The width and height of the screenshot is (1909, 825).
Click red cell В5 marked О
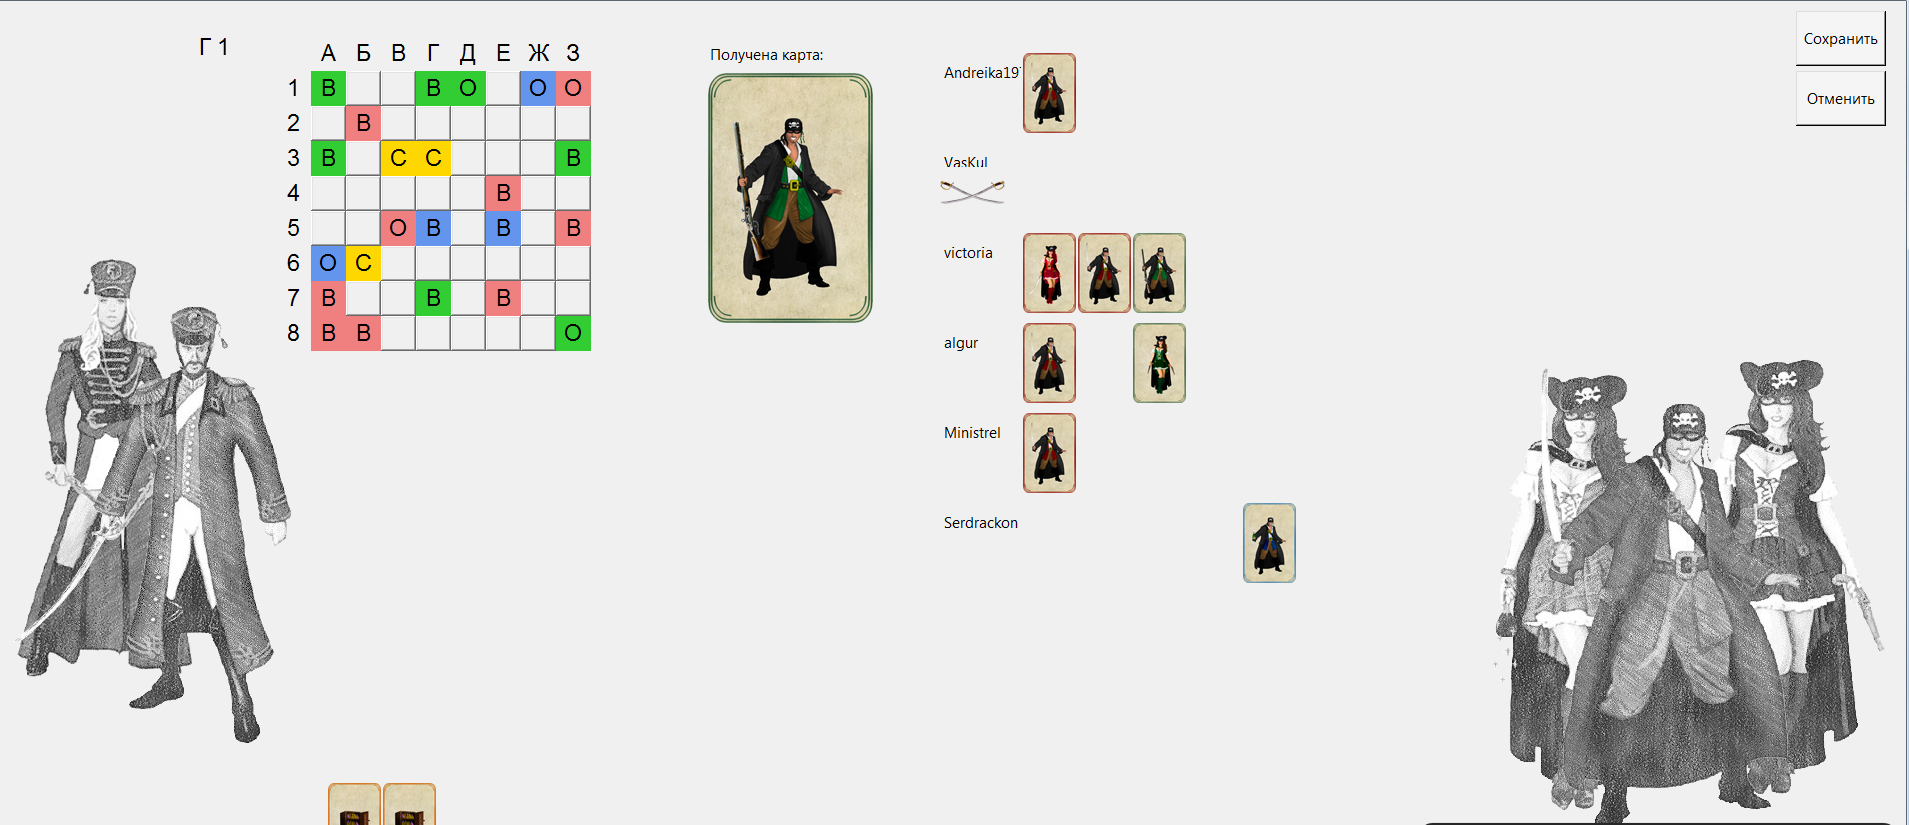click(x=398, y=228)
